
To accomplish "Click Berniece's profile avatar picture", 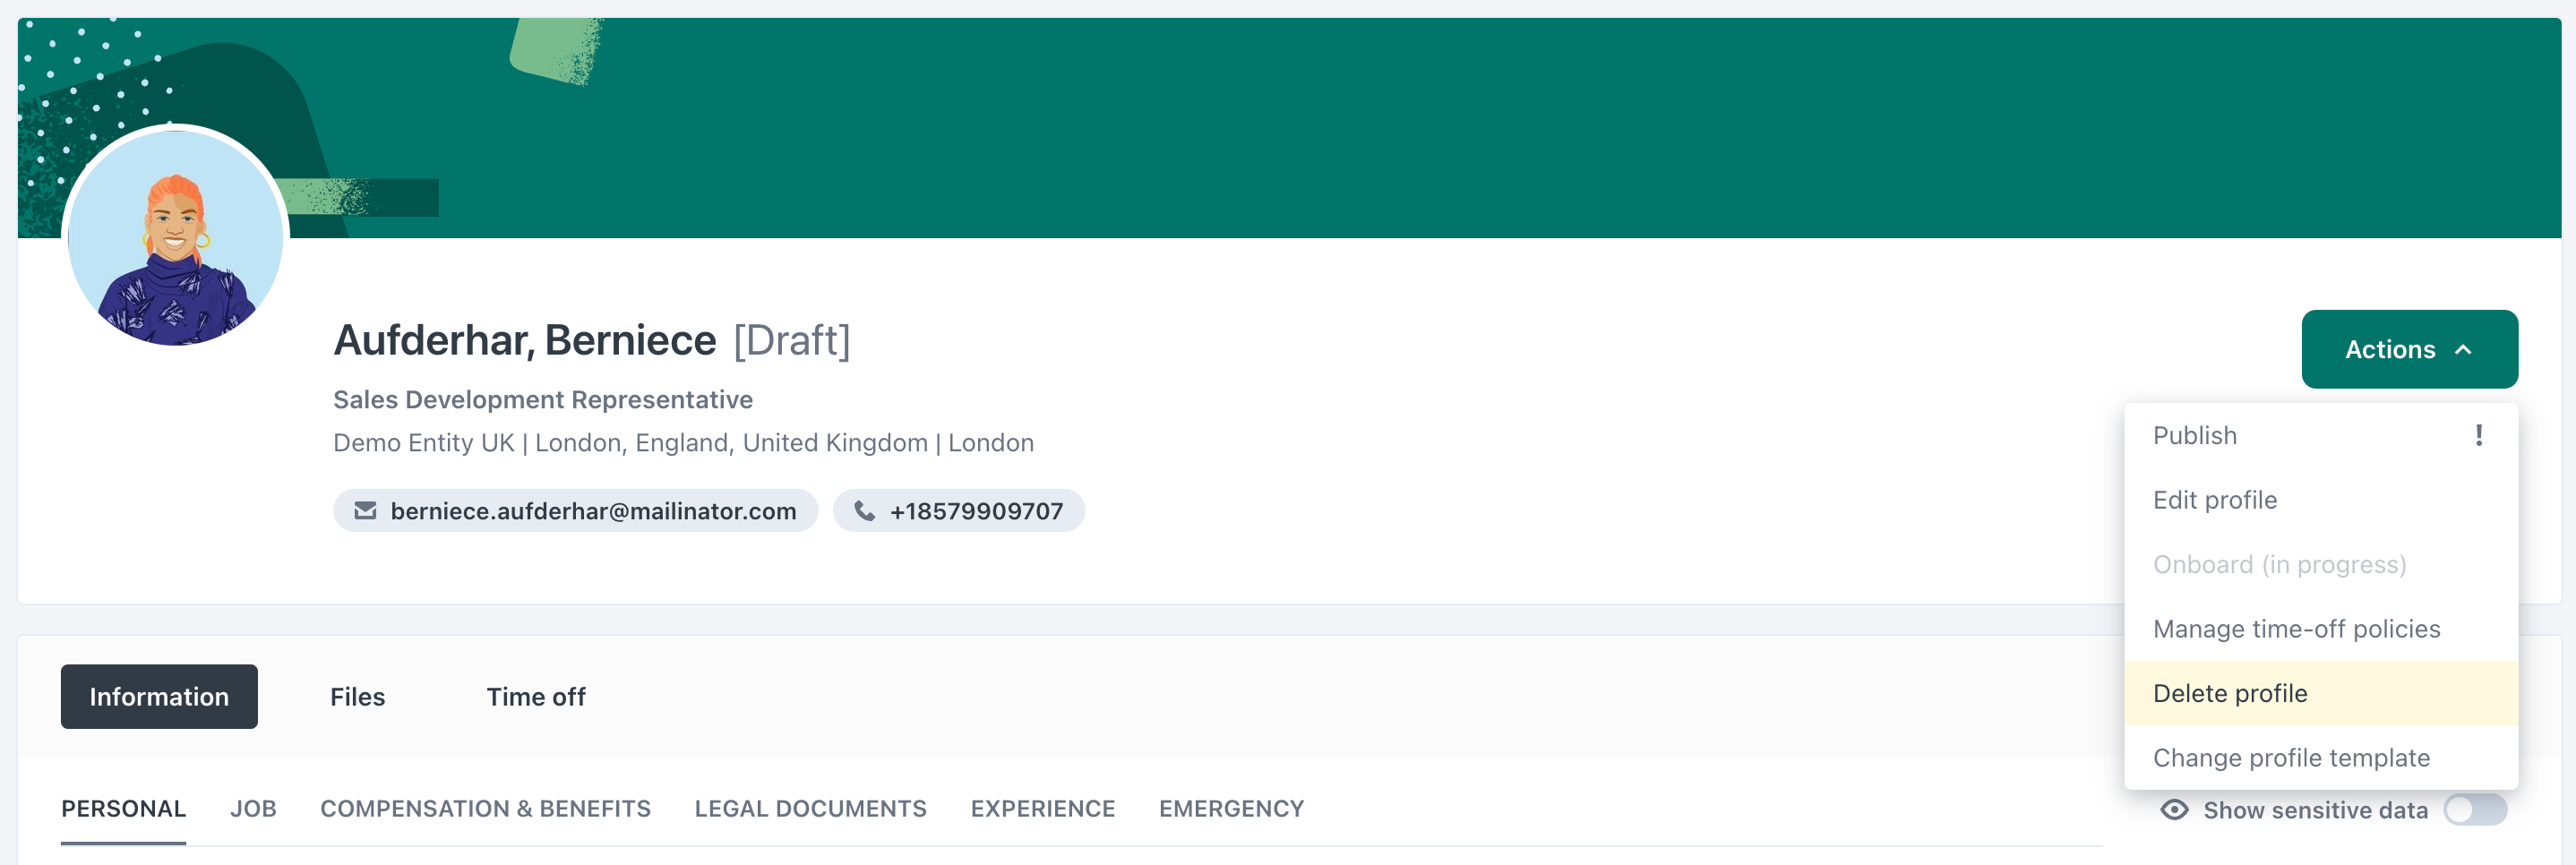I will (176, 238).
